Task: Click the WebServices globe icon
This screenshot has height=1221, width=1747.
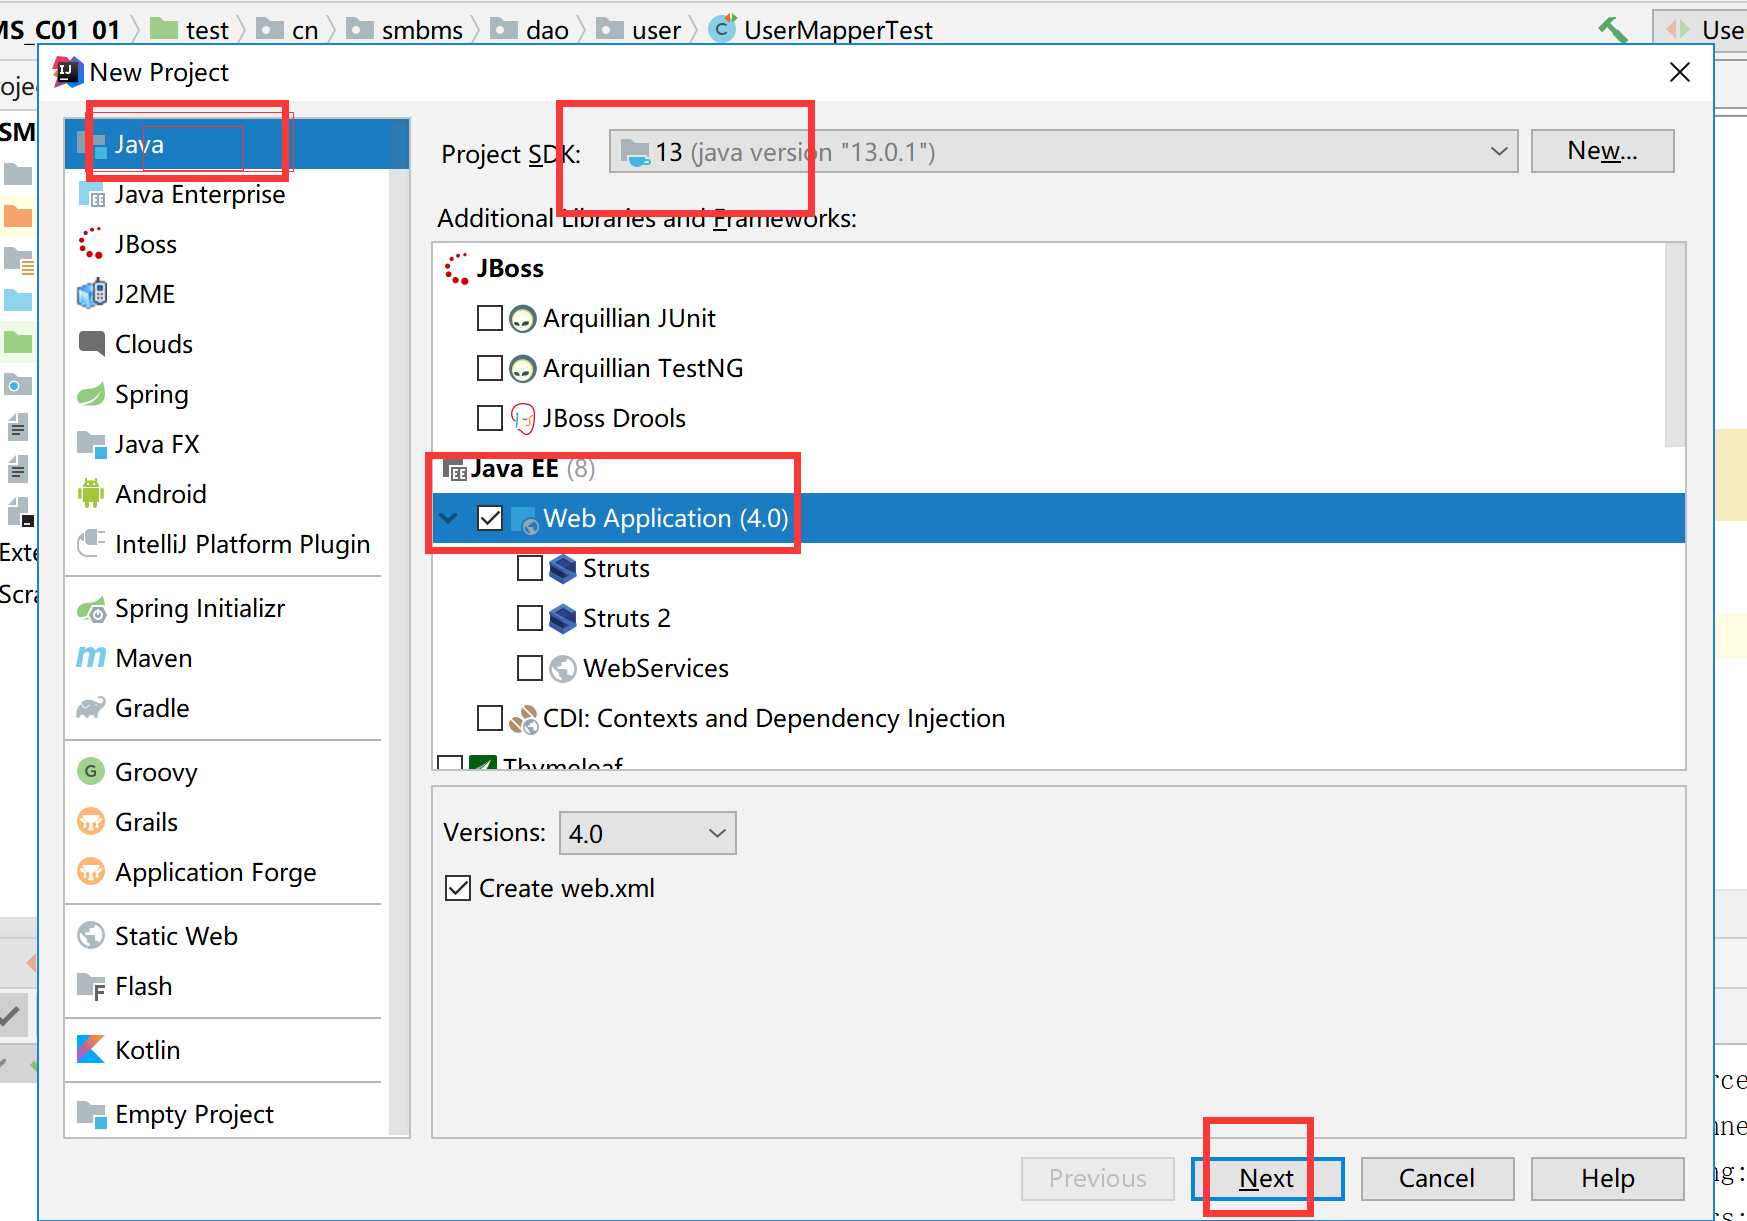Action: click(x=563, y=668)
